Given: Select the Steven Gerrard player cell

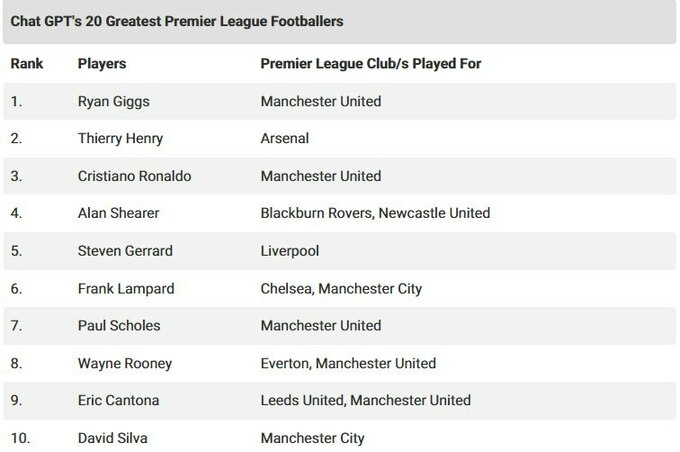Looking at the screenshot, I should pyautogui.click(x=124, y=251).
